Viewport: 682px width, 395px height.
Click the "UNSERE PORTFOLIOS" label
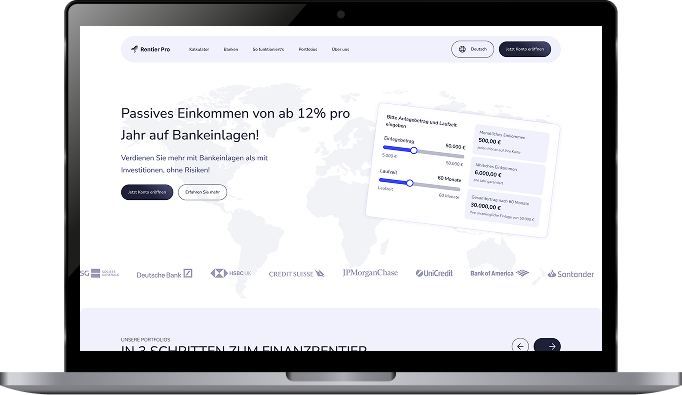click(145, 339)
